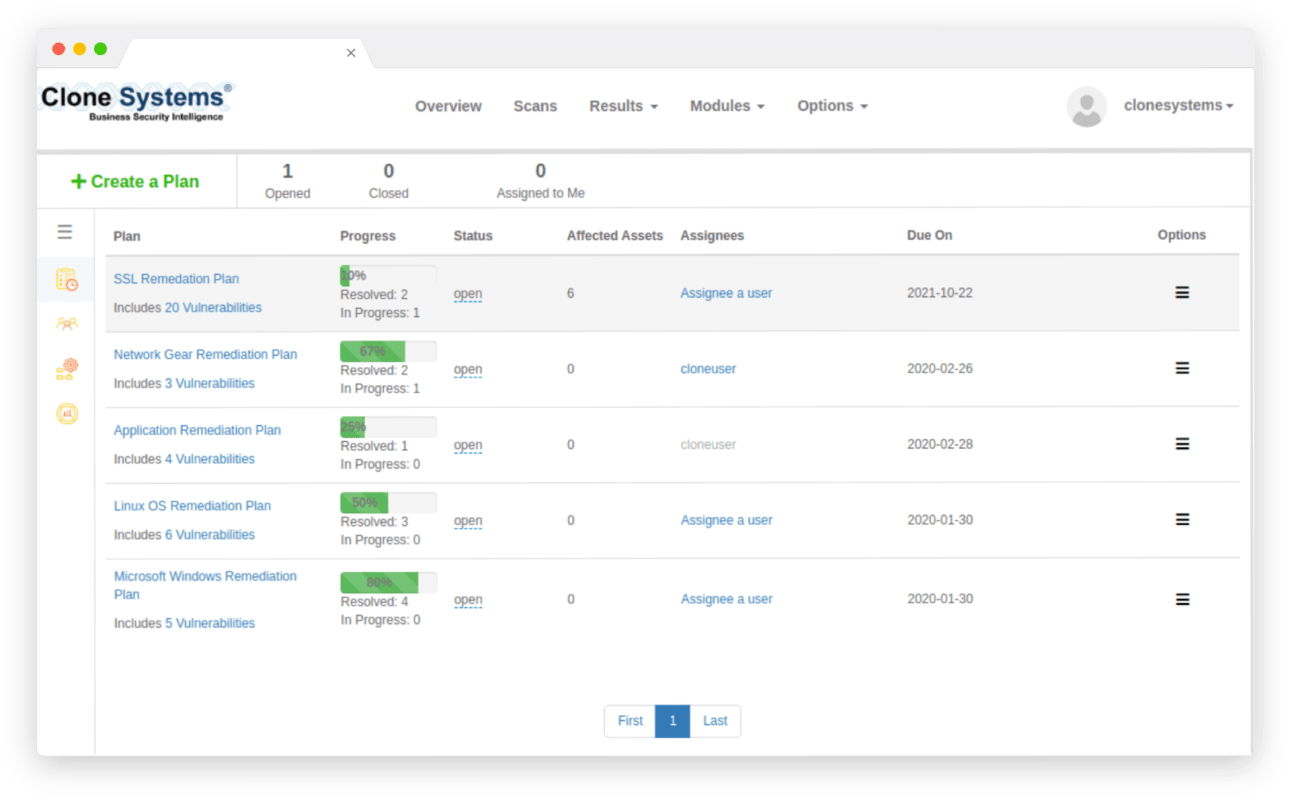This screenshot has height=808, width=1290.
Task: Show the Opened plans count tab
Action: (x=288, y=181)
